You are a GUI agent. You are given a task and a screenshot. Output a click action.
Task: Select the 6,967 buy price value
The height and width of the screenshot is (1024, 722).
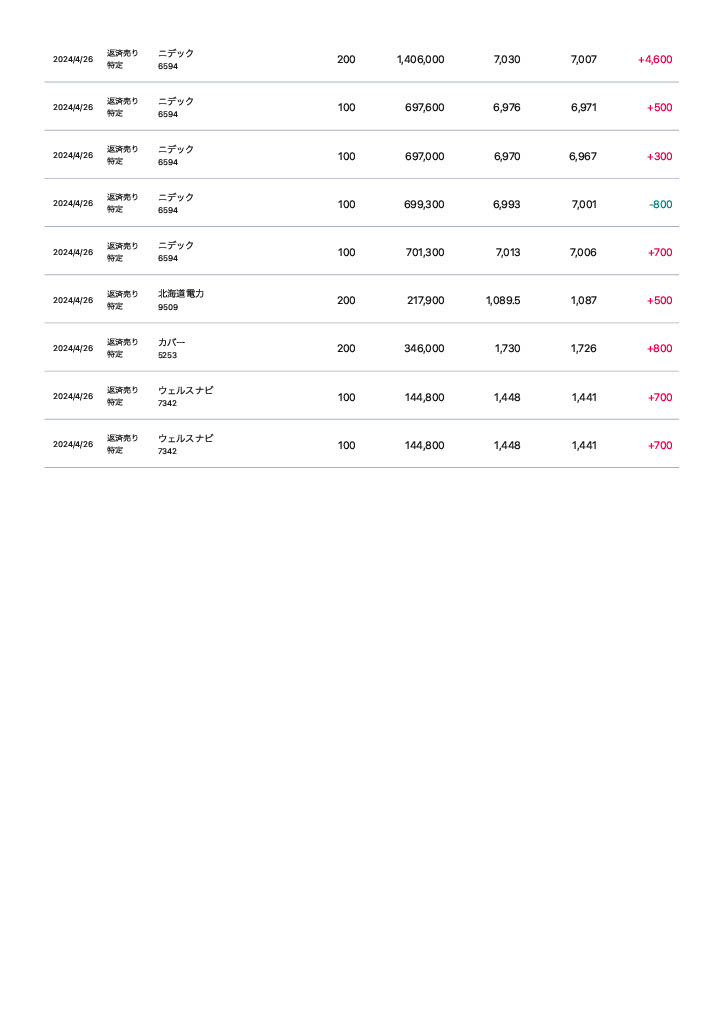coord(583,157)
